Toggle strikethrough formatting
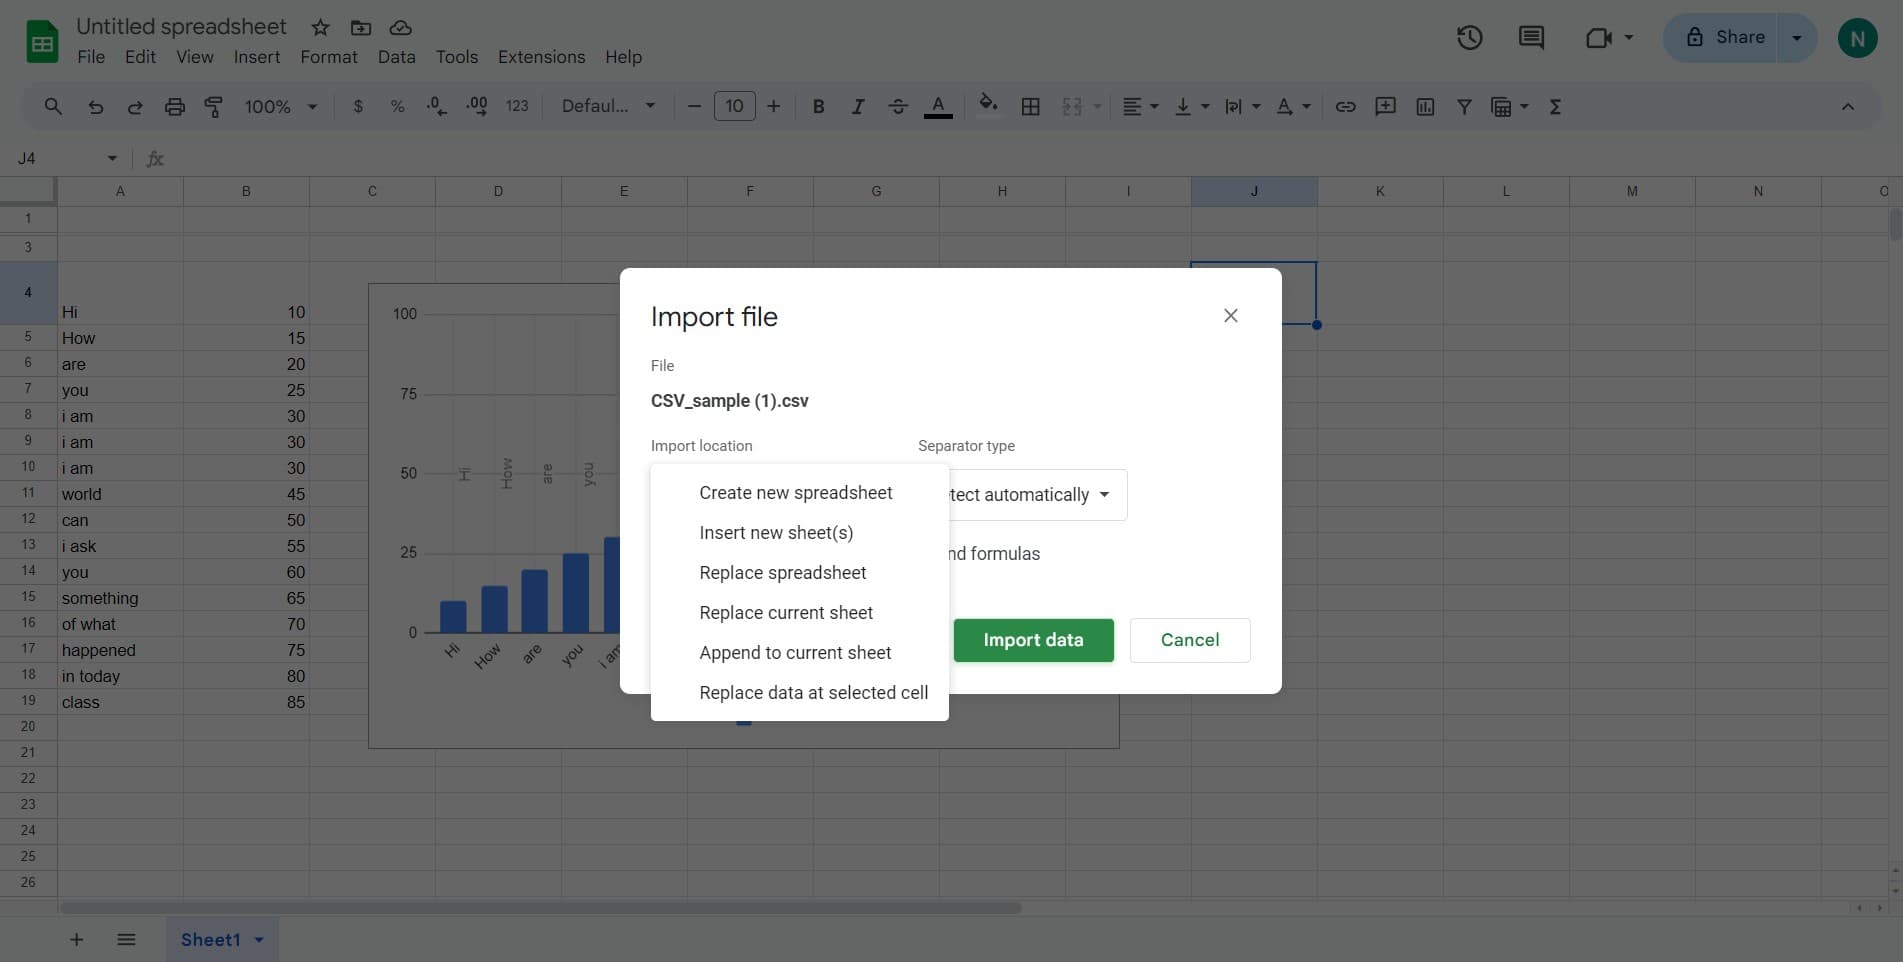The width and height of the screenshot is (1903, 962). point(897,107)
